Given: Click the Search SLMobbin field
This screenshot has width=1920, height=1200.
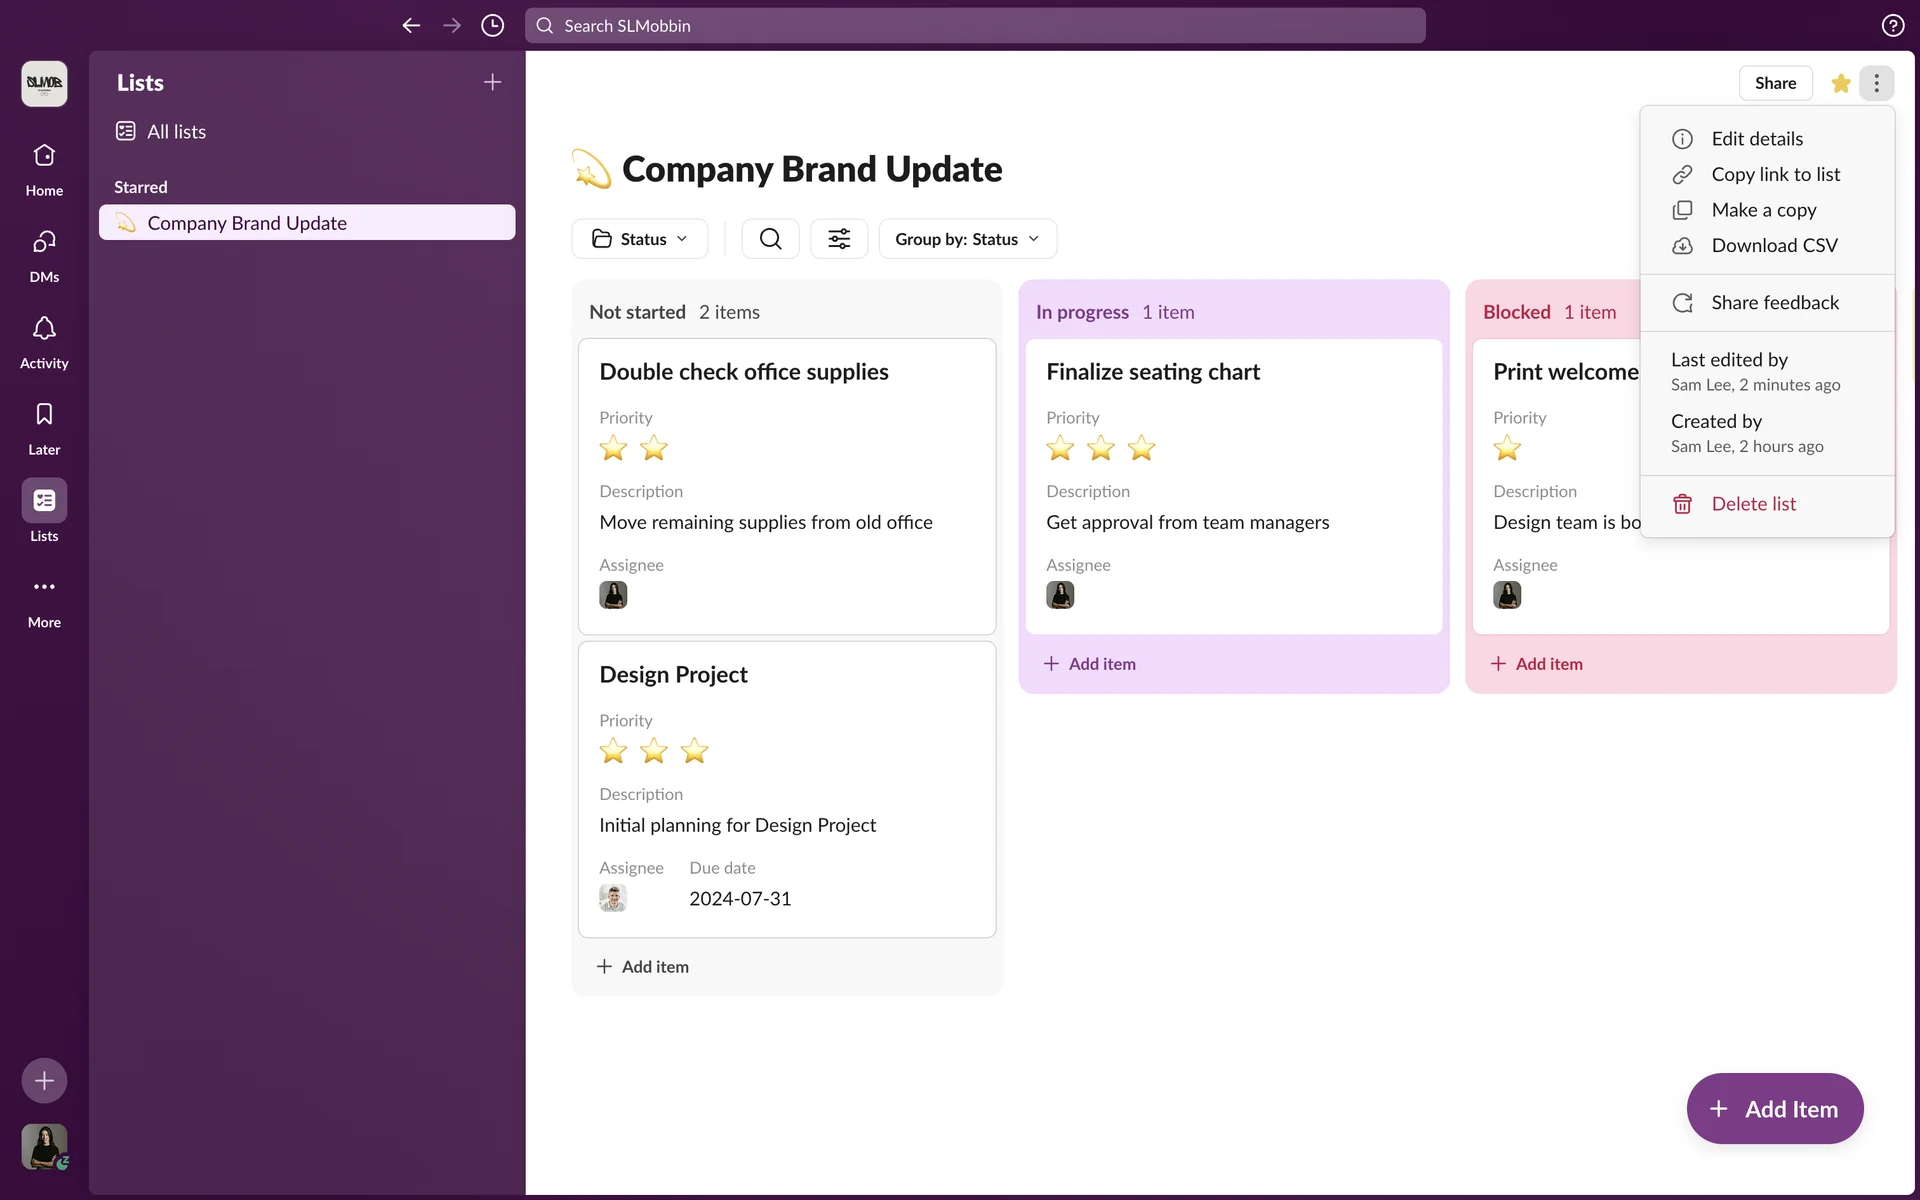Looking at the screenshot, I should (x=975, y=26).
